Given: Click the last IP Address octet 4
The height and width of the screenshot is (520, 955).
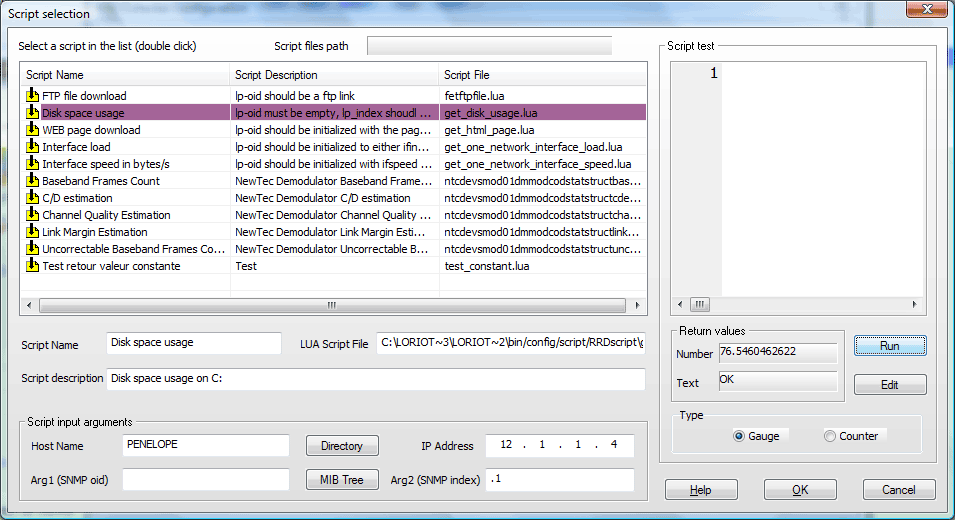Looking at the screenshot, I should (614, 444).
